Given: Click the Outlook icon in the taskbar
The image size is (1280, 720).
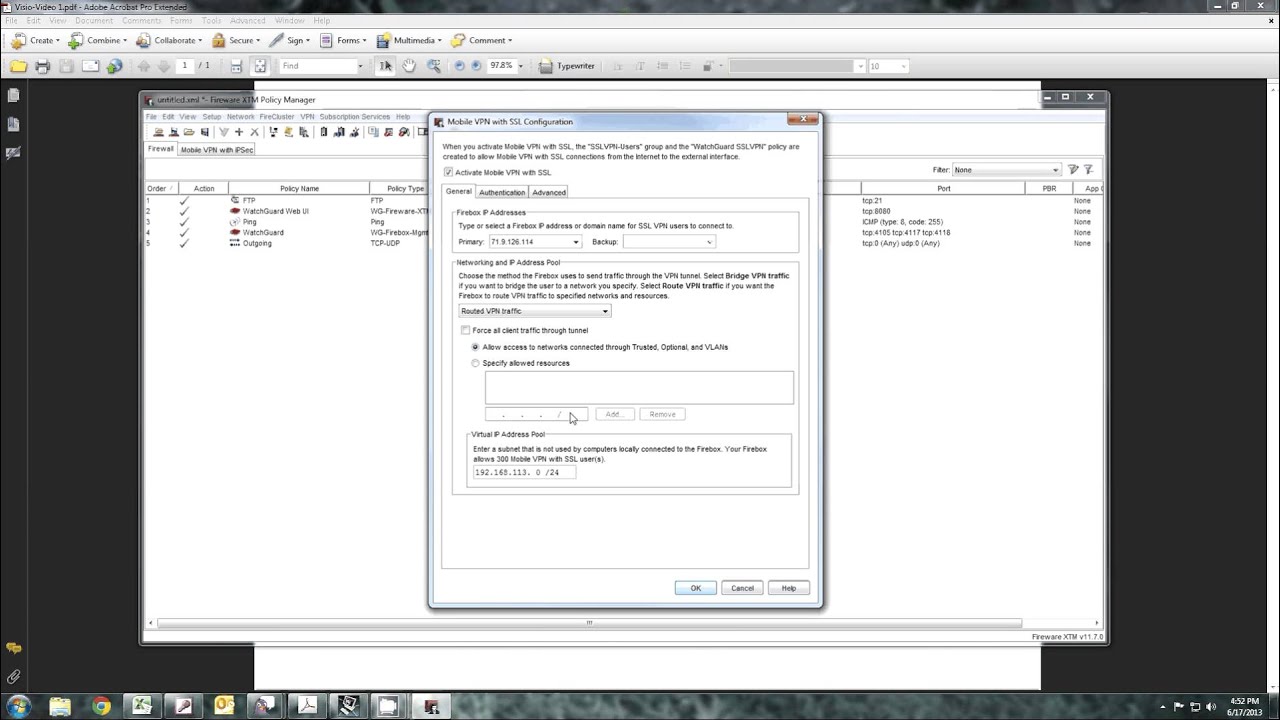Looking at the screenshot, I should click(224, 706).
